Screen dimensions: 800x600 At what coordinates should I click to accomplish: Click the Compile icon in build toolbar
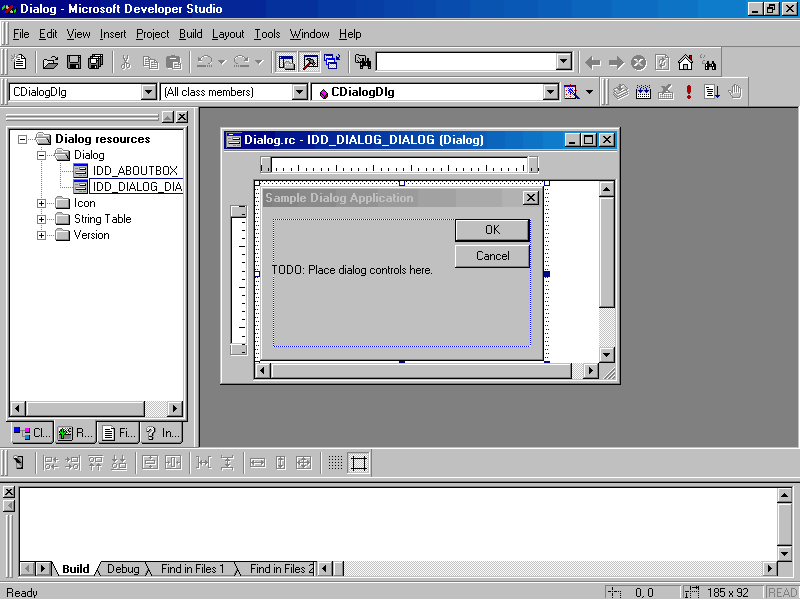(620, 92)
